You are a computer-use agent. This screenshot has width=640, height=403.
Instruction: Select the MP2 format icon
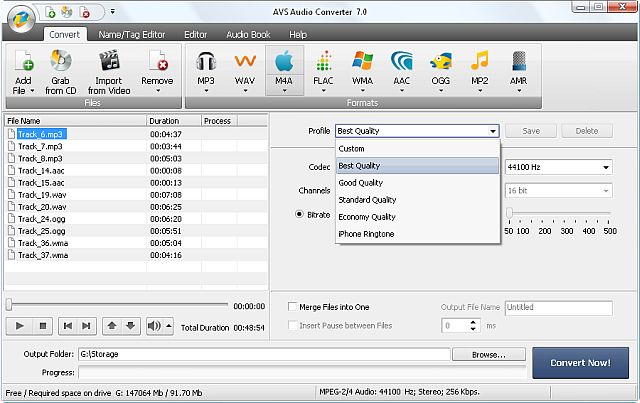480,62
